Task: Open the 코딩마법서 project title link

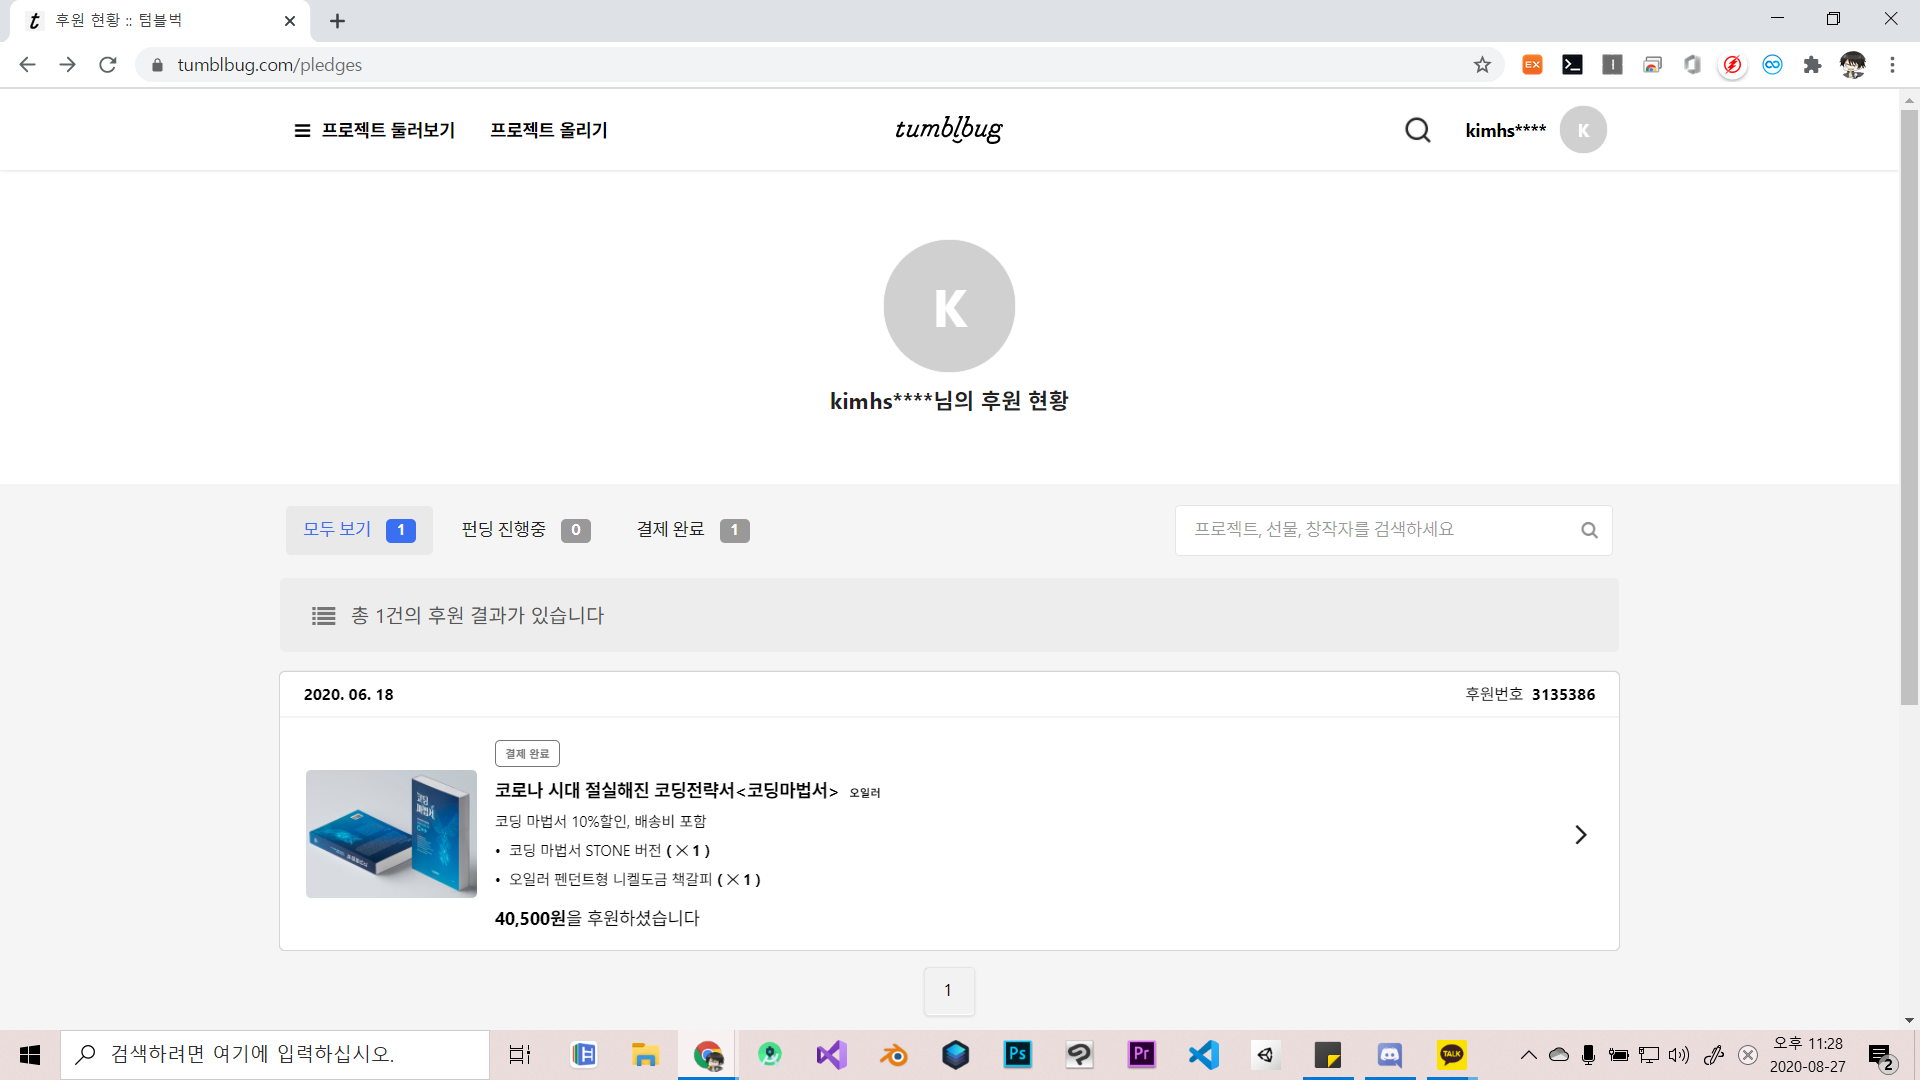Action: tap(666, 791)
